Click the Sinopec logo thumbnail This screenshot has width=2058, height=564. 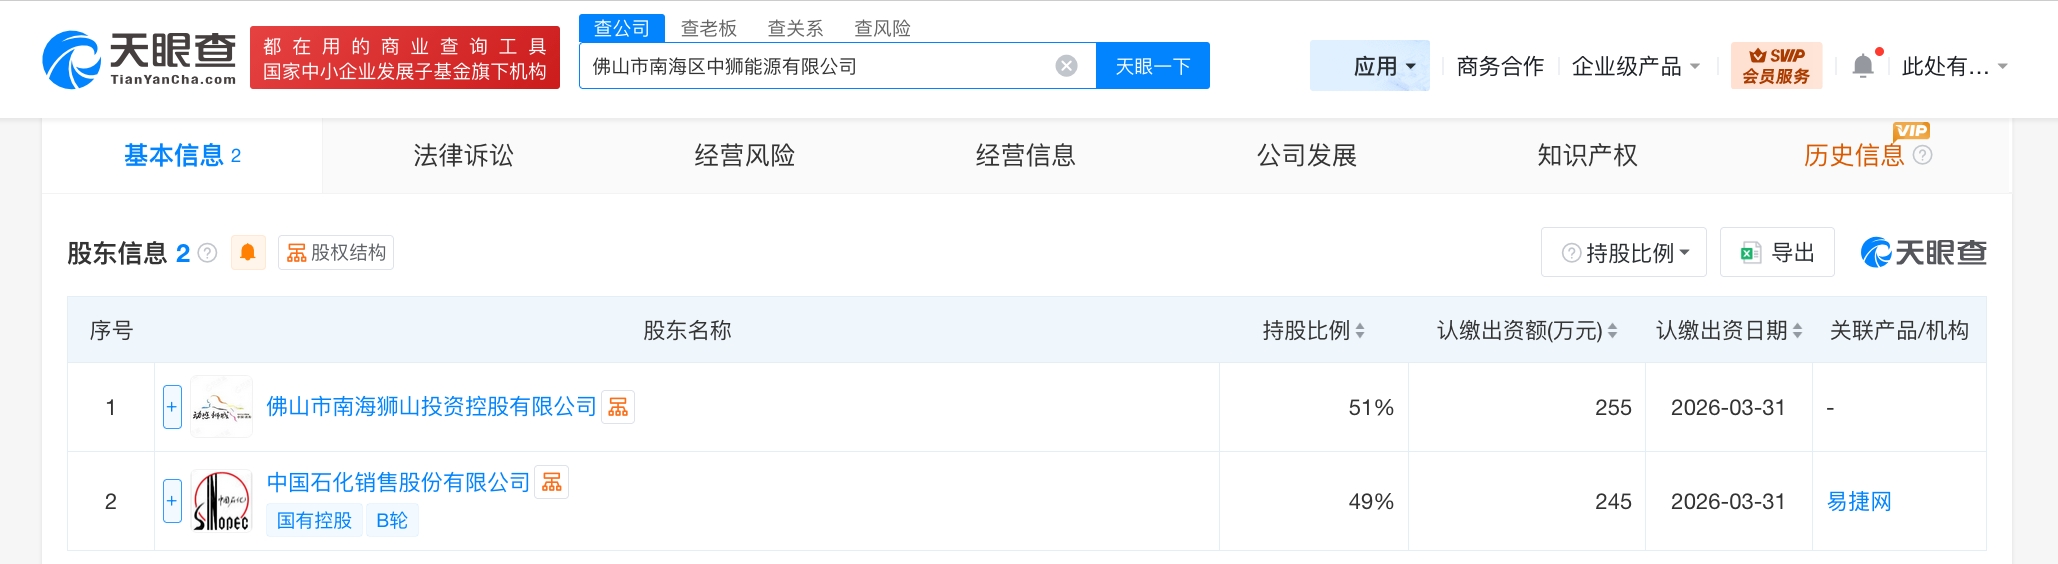[221, 501]
